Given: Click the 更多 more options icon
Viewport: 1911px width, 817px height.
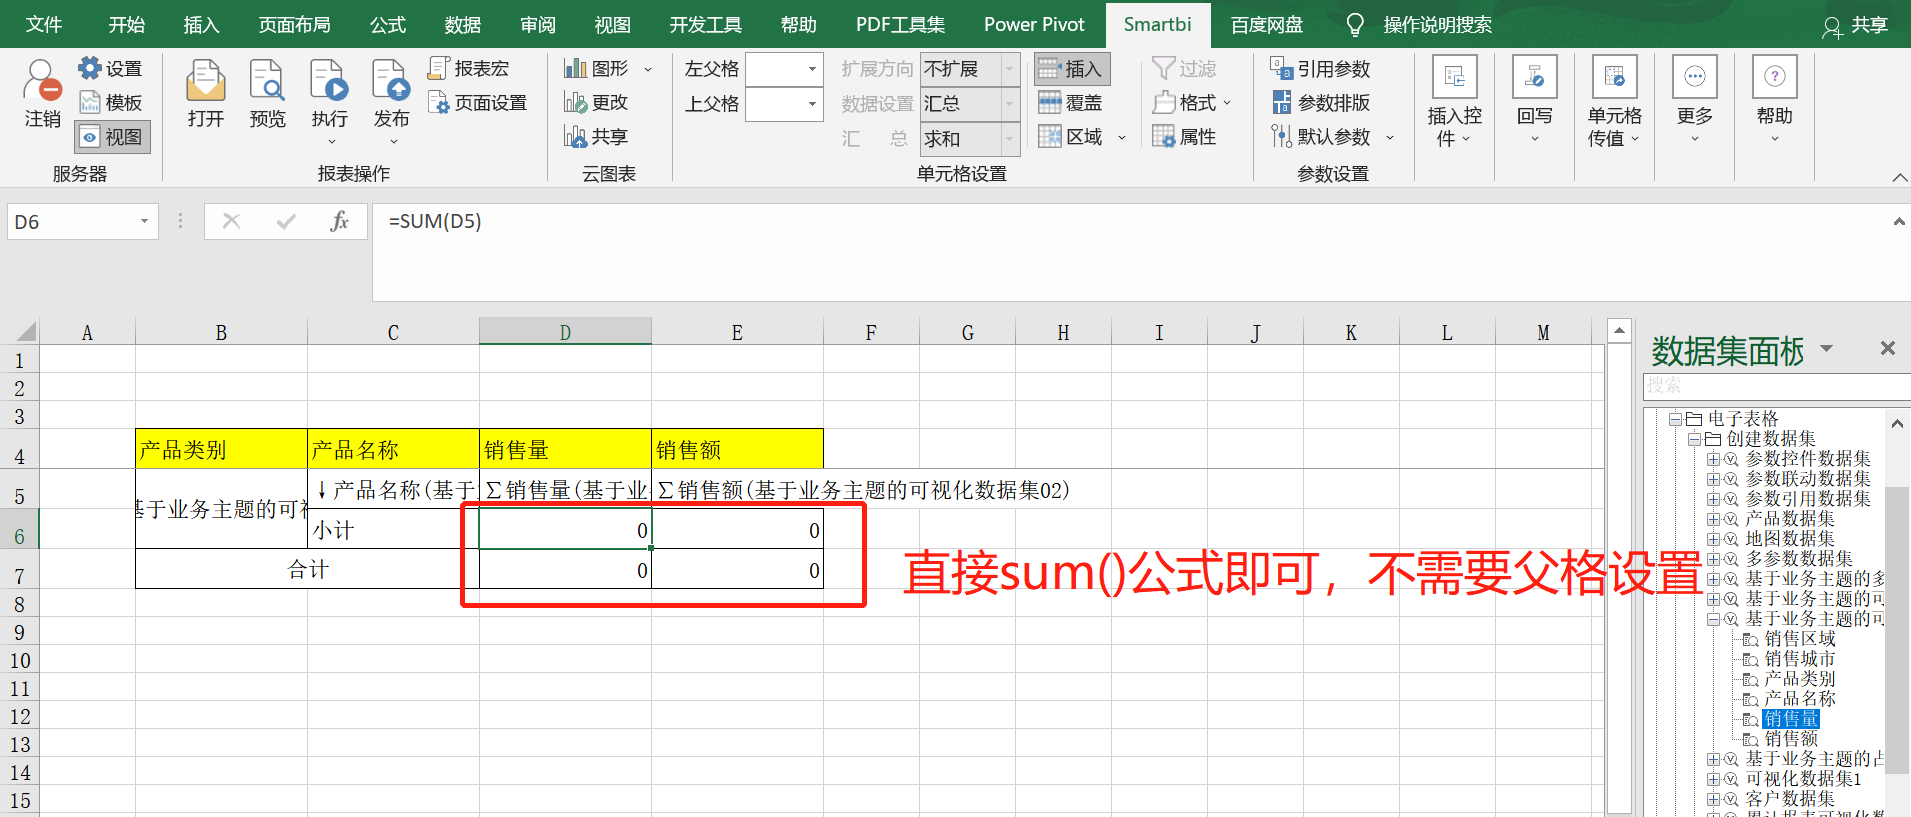Looking at the screenshot, I should tap(1694, 77).
